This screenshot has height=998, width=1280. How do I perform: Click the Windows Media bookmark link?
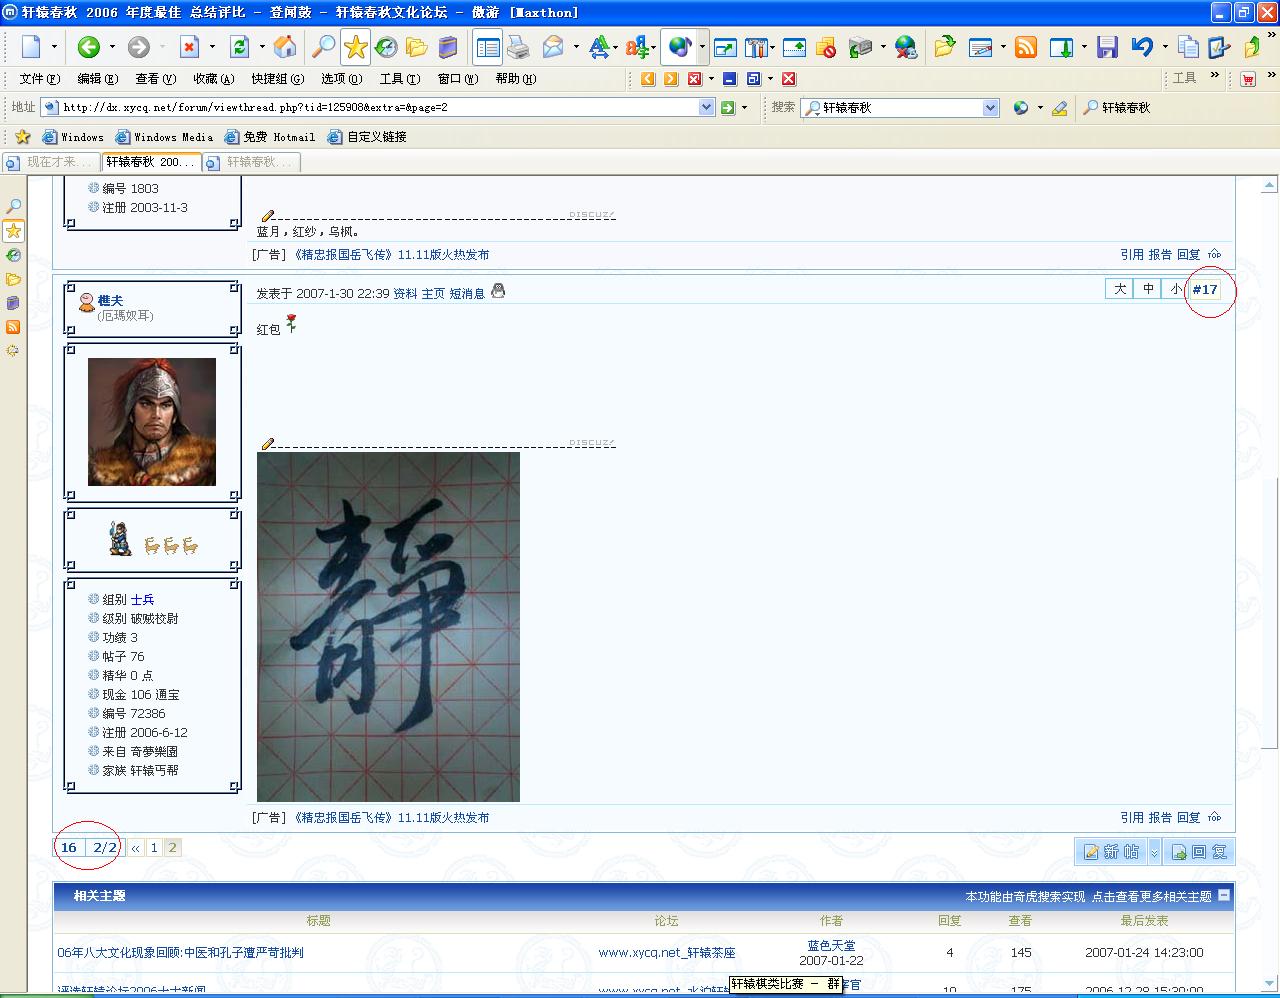(164, 137)
